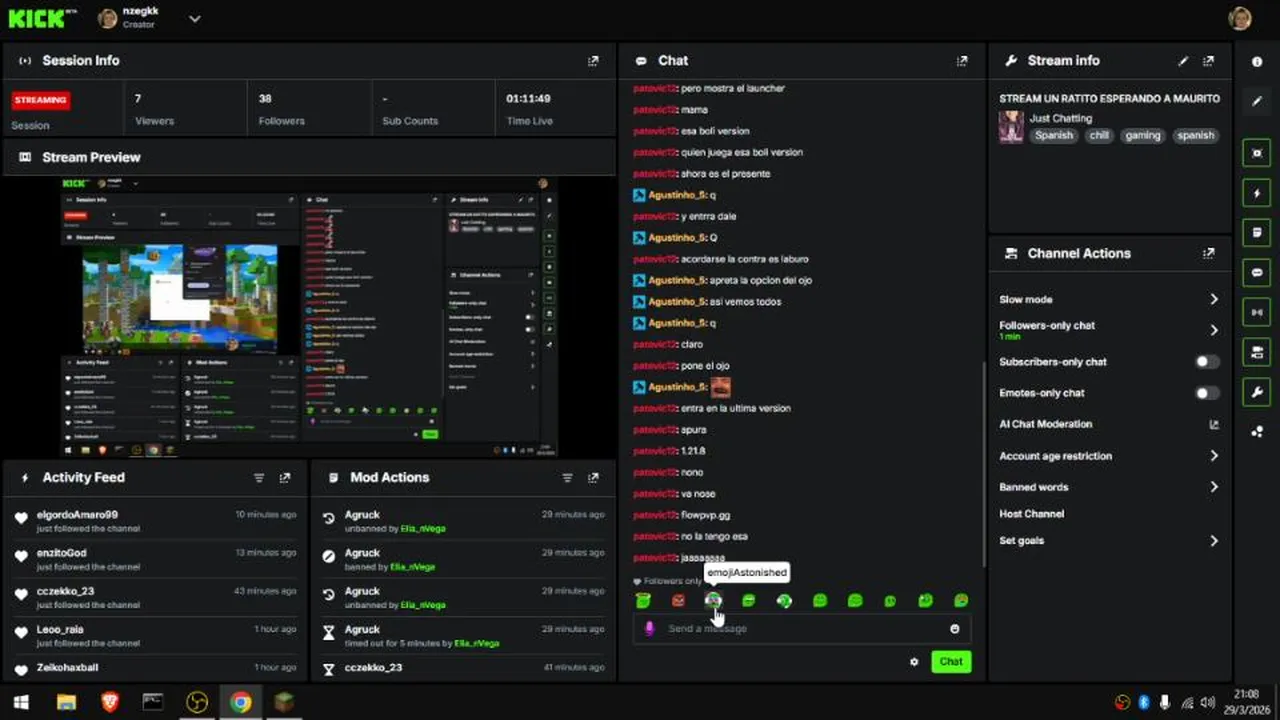Pop out the Mod Actions panel
Viewport: 1280px width, 720px height.
pos(593,478)
